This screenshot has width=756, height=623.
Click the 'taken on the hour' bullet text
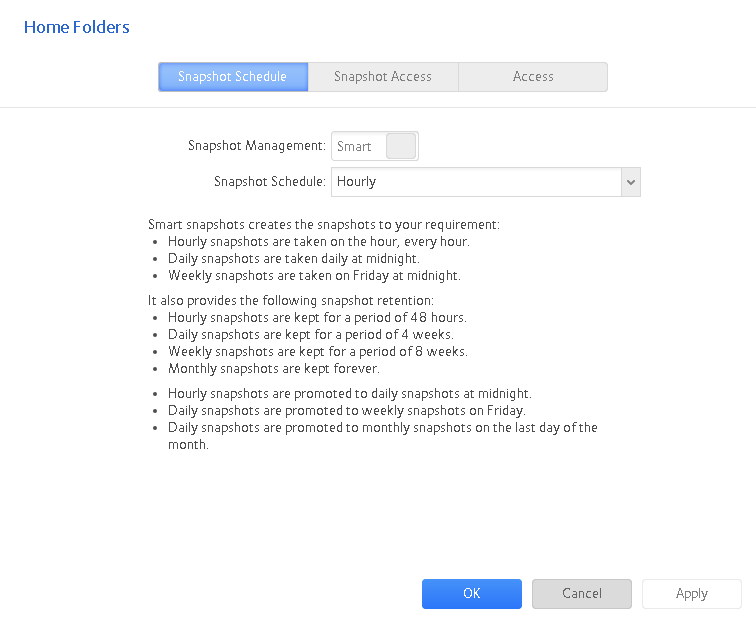click(318, 242)
